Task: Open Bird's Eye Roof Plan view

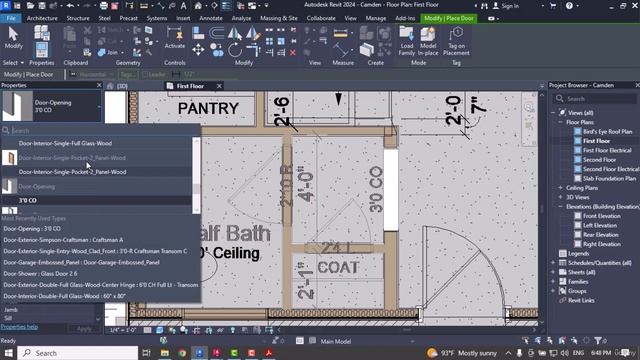Action: (x=607, y=131)
